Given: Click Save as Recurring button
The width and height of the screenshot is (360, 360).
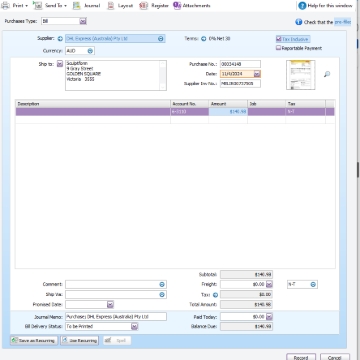Looking at the screenshot, I should [34, 340].
